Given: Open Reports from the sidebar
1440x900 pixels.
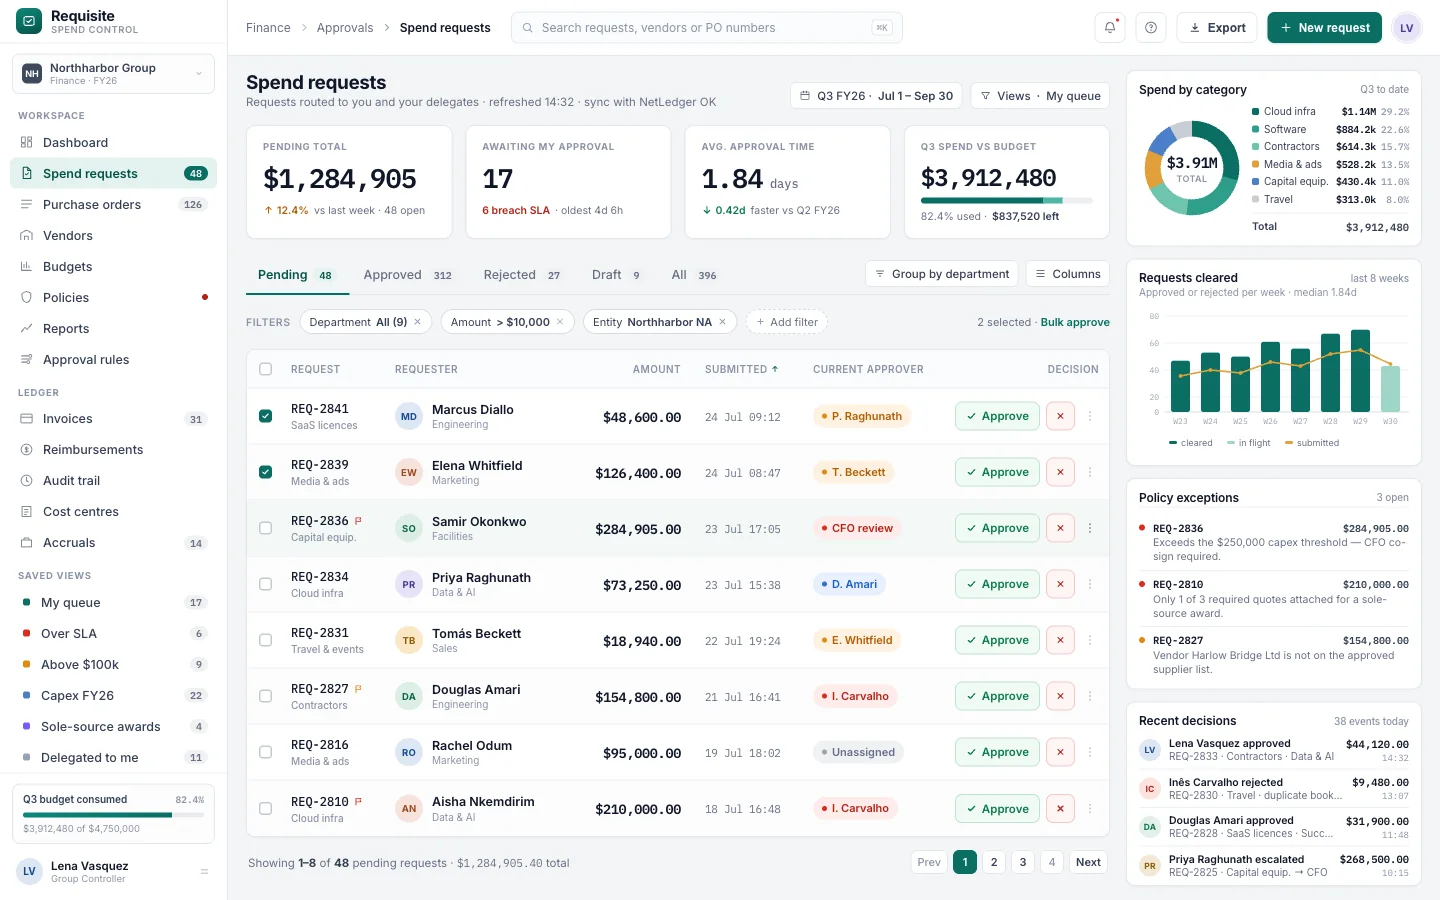Looking at the screenshot, I should (113, 328).
